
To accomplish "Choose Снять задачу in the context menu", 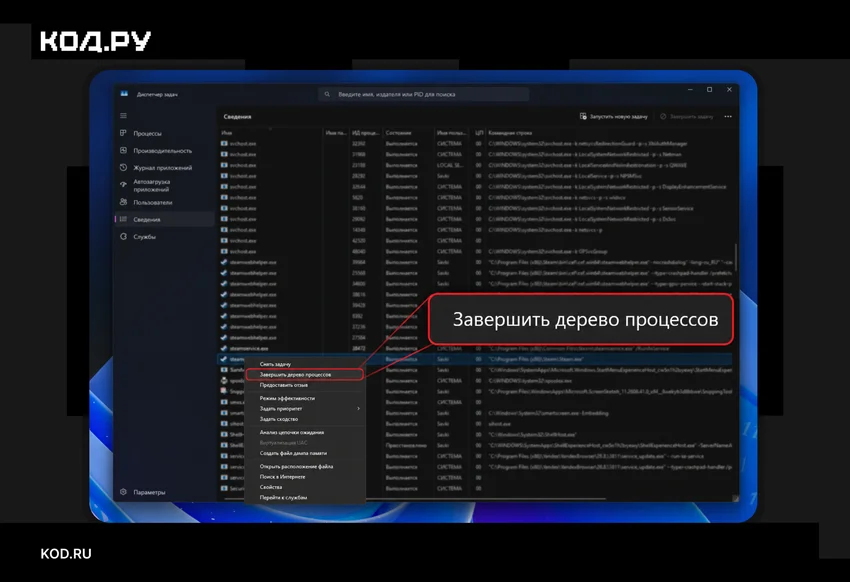I will click(275, 364).
